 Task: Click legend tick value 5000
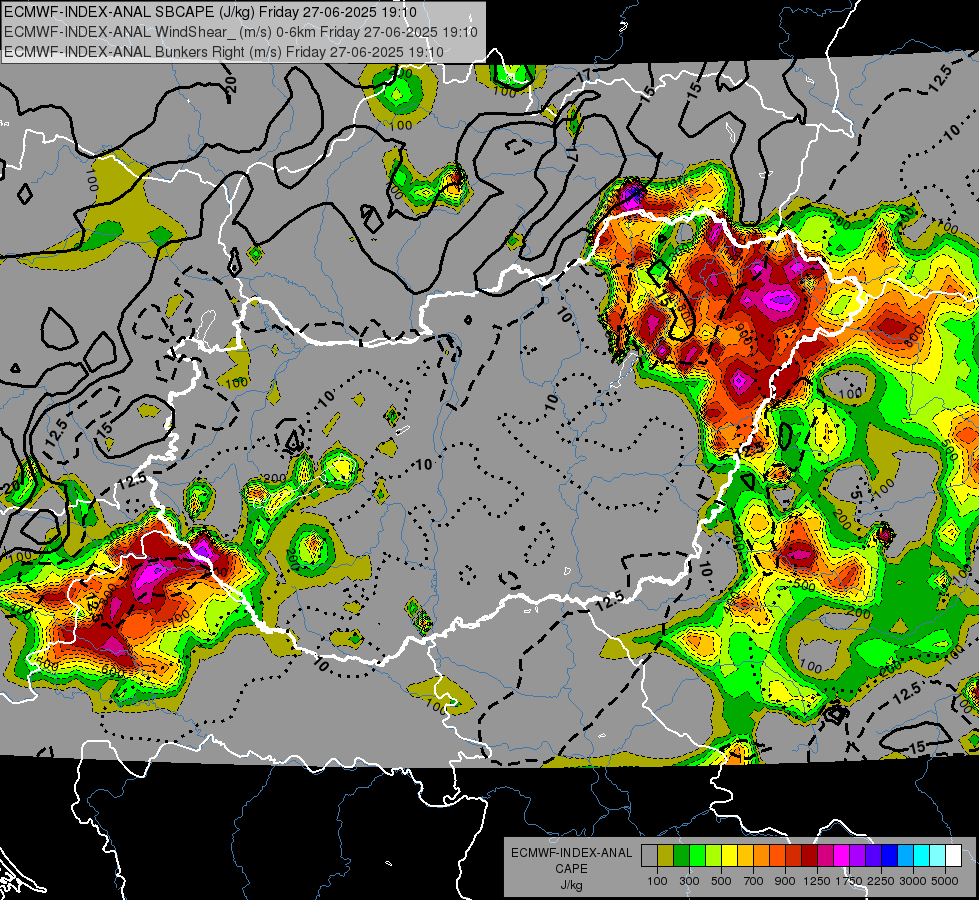coord(945,881)
